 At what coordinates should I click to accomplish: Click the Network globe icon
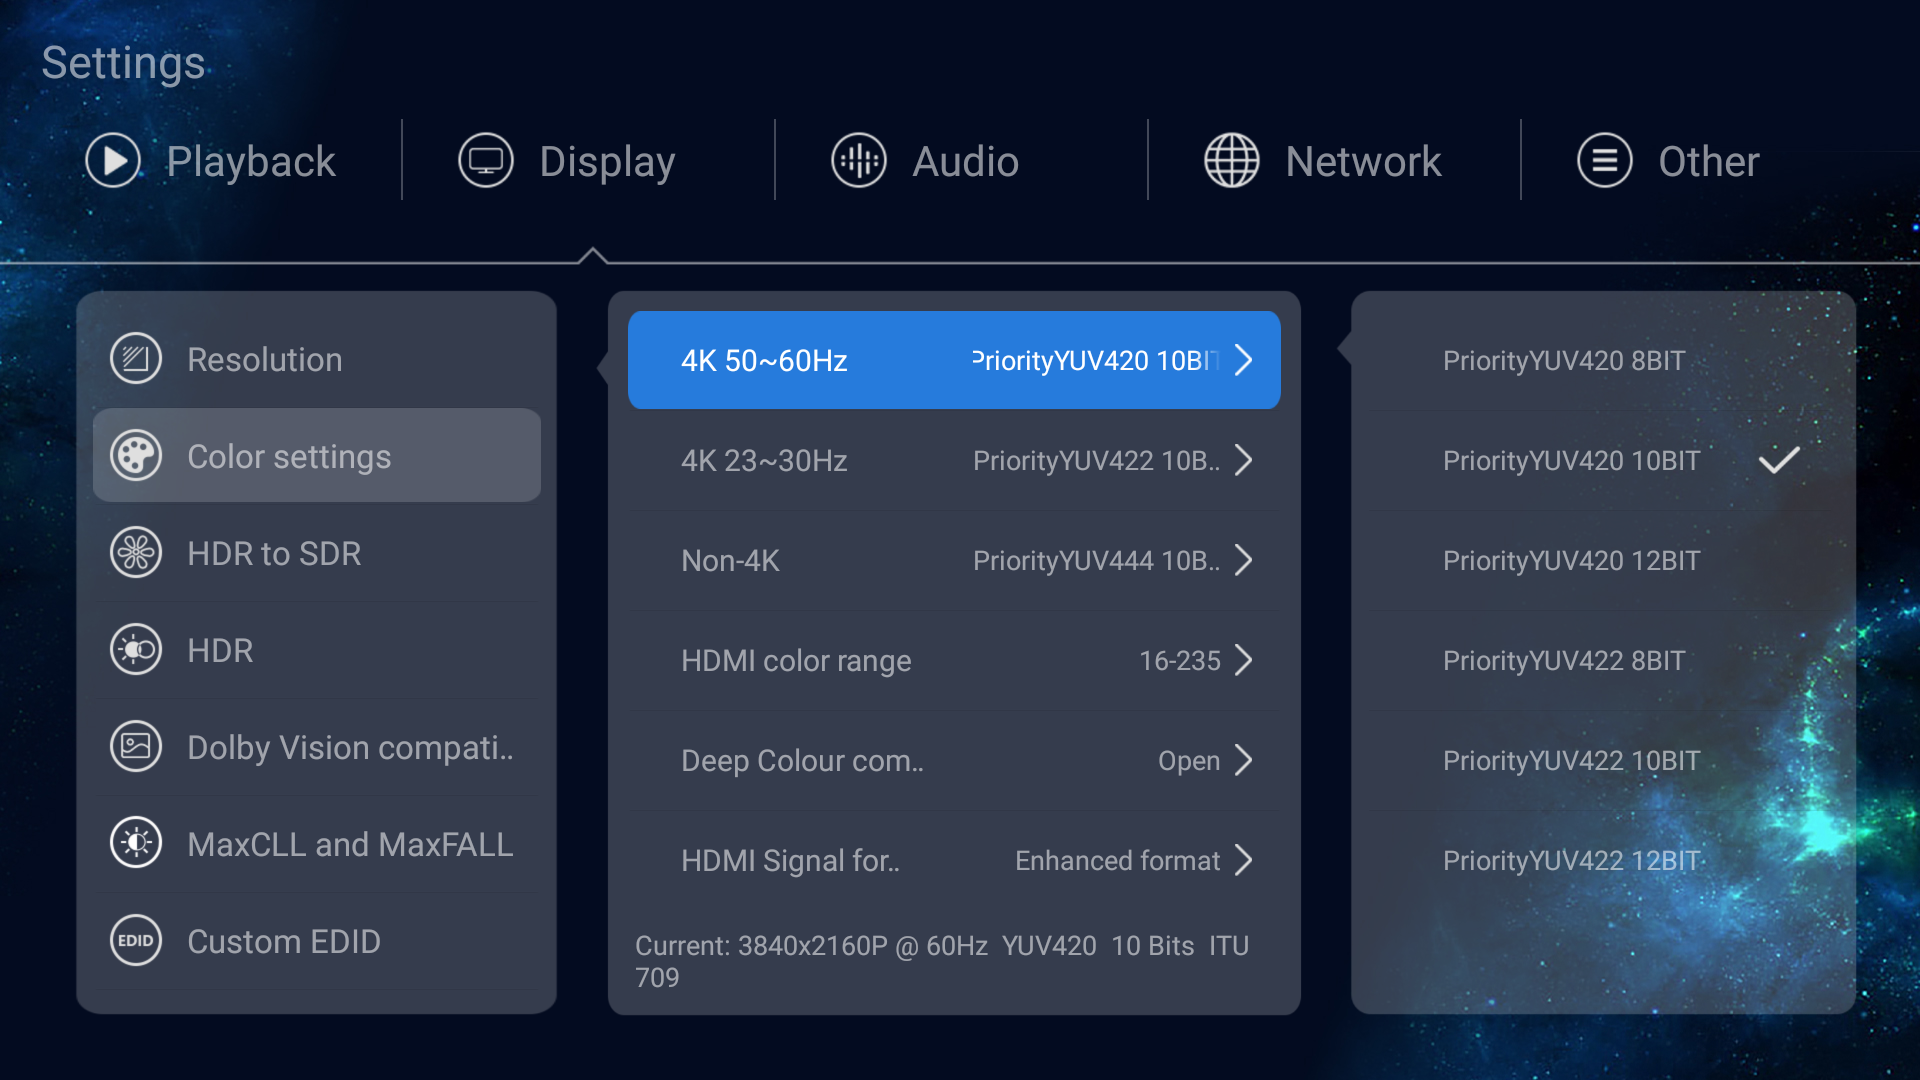(1232, 161)
